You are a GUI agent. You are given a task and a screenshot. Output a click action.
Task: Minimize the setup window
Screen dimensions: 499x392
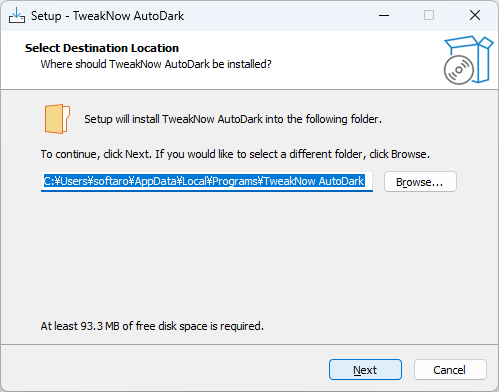(384, 15)
